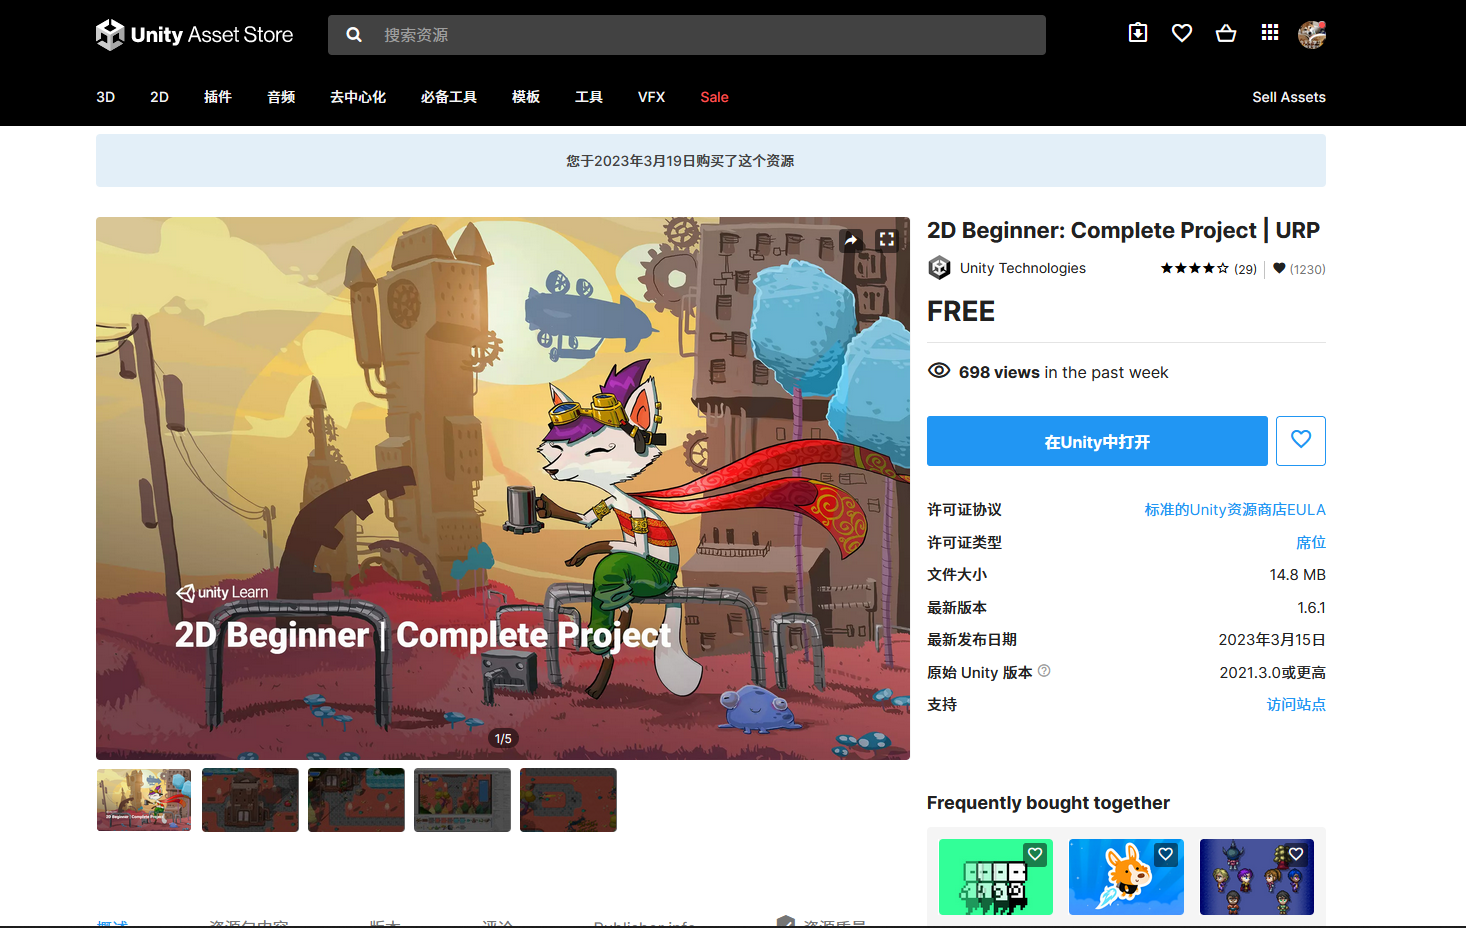Toggle the heart on fox rocket asset card
The height and width of the screenshot is (928, 1466).
(1166, 854)
